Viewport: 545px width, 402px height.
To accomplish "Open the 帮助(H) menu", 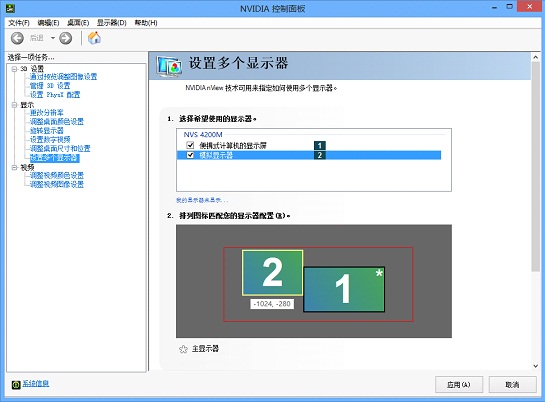I will tap(146, 23).
